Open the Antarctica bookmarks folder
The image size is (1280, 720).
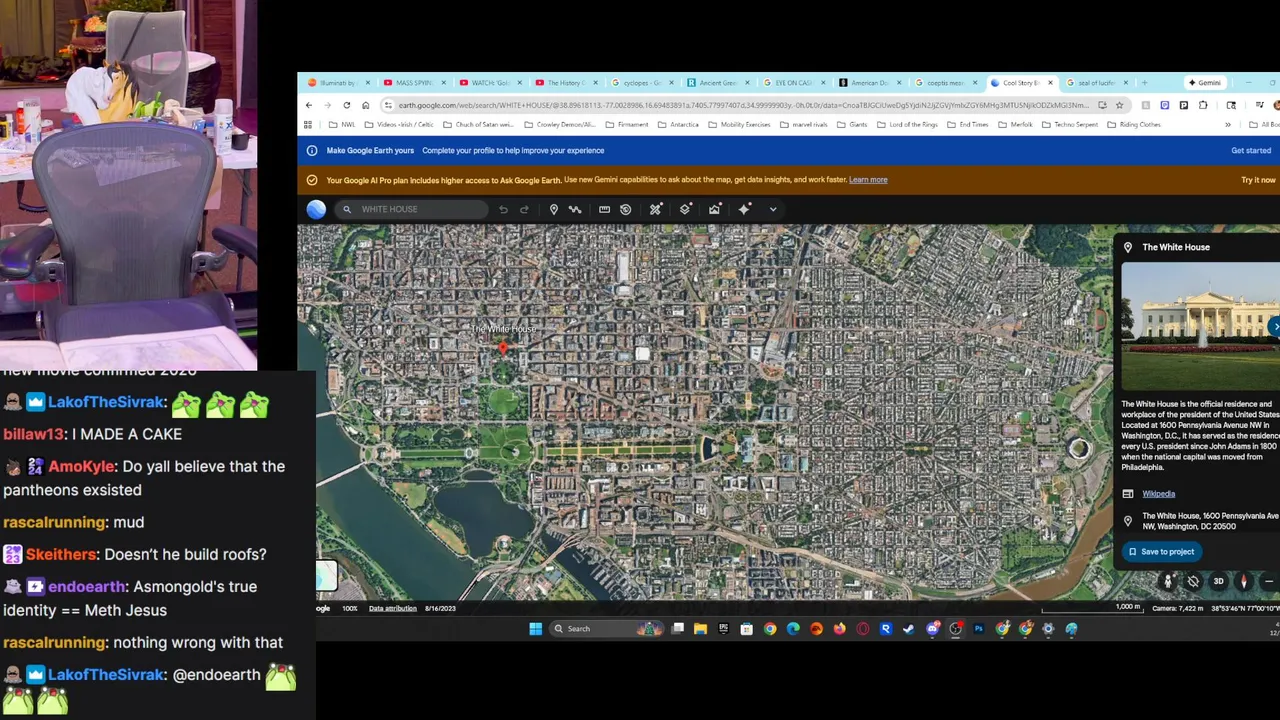(x=678, y=125)
